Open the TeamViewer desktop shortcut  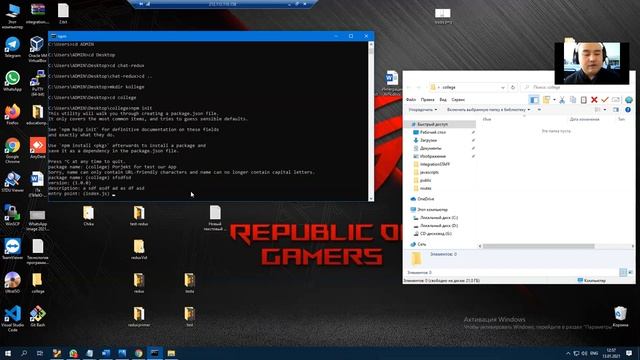(x=12, y=249)
